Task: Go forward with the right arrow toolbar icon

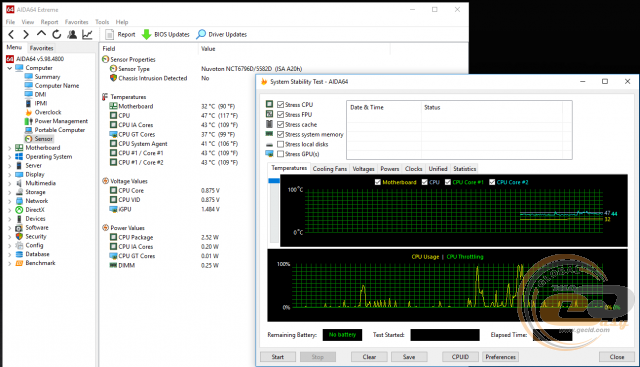Action: (x=26, y=34)
